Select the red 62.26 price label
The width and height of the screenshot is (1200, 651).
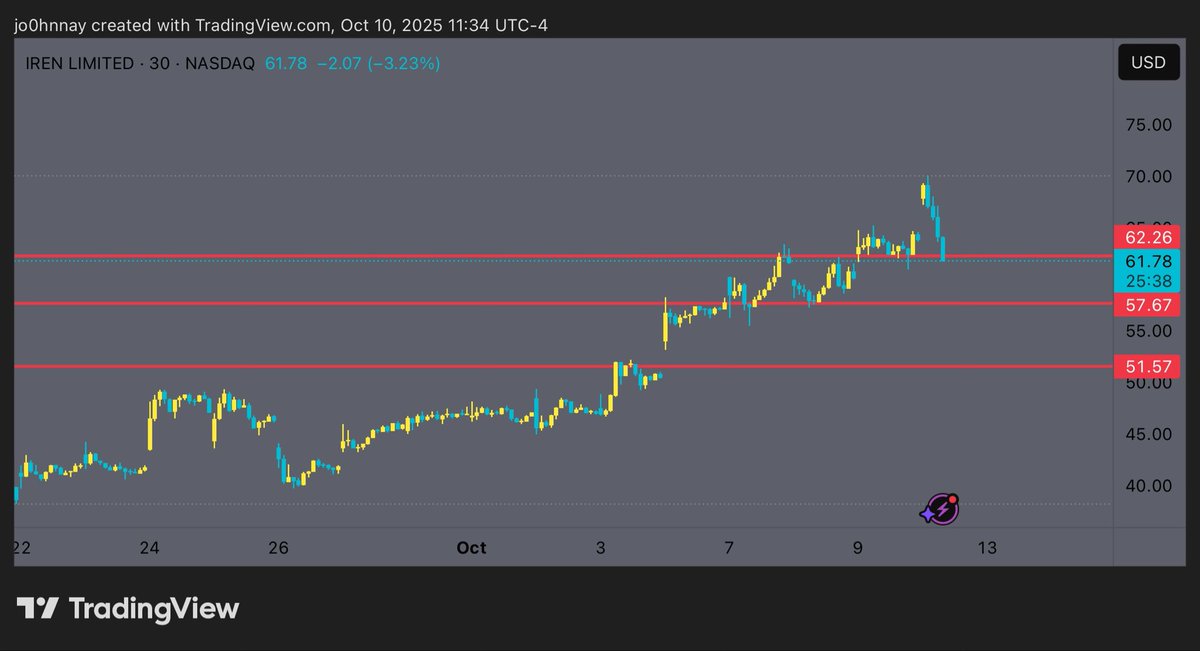pyautogui.click(x=1148, y=238)
